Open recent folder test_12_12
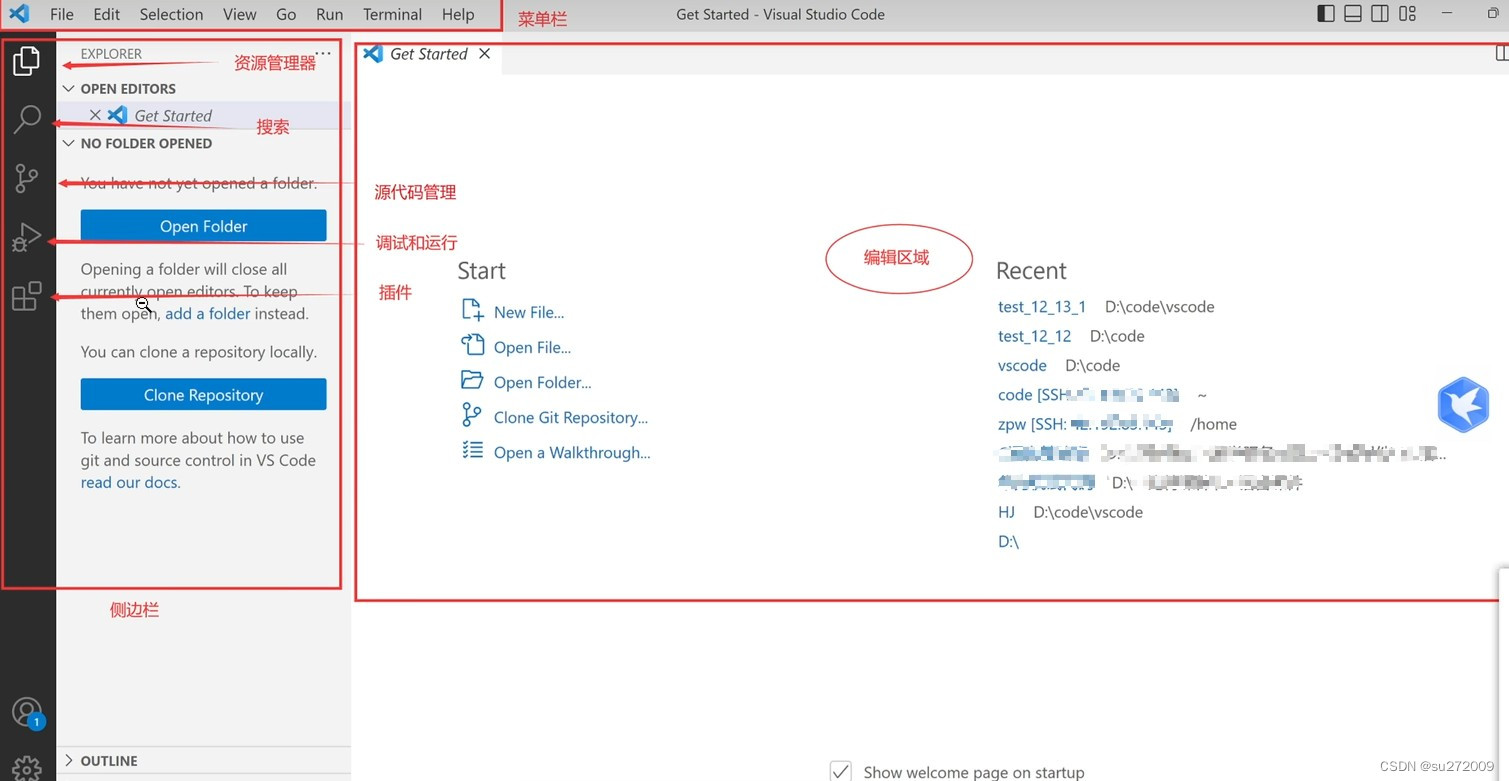 [1035, 336]
